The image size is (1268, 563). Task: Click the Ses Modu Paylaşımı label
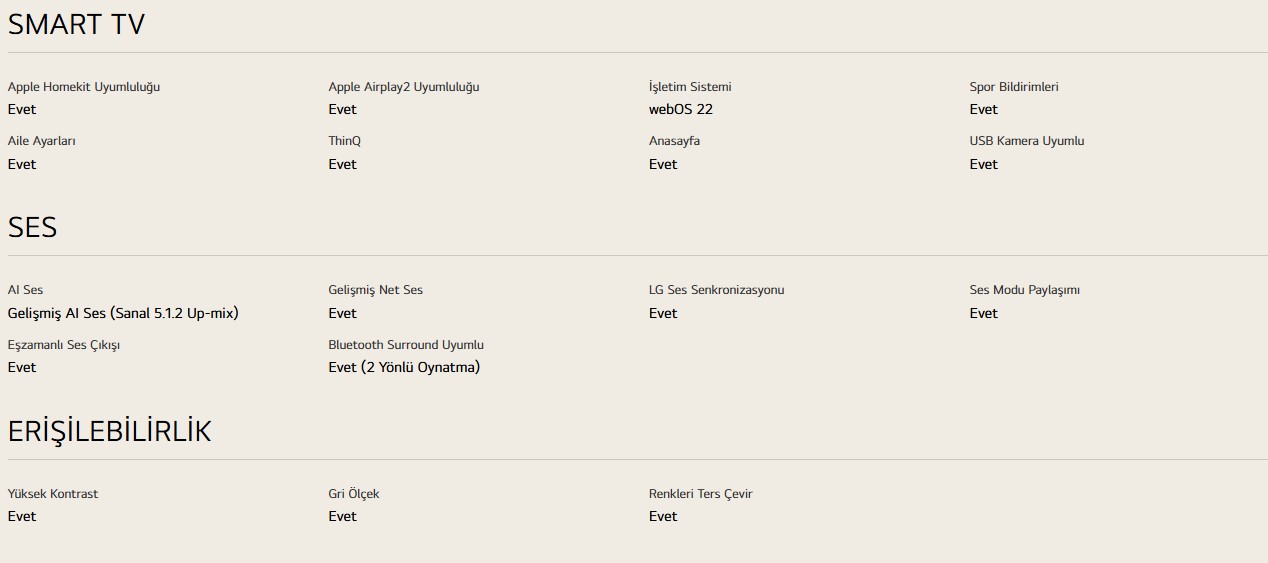click(1024, 290)
